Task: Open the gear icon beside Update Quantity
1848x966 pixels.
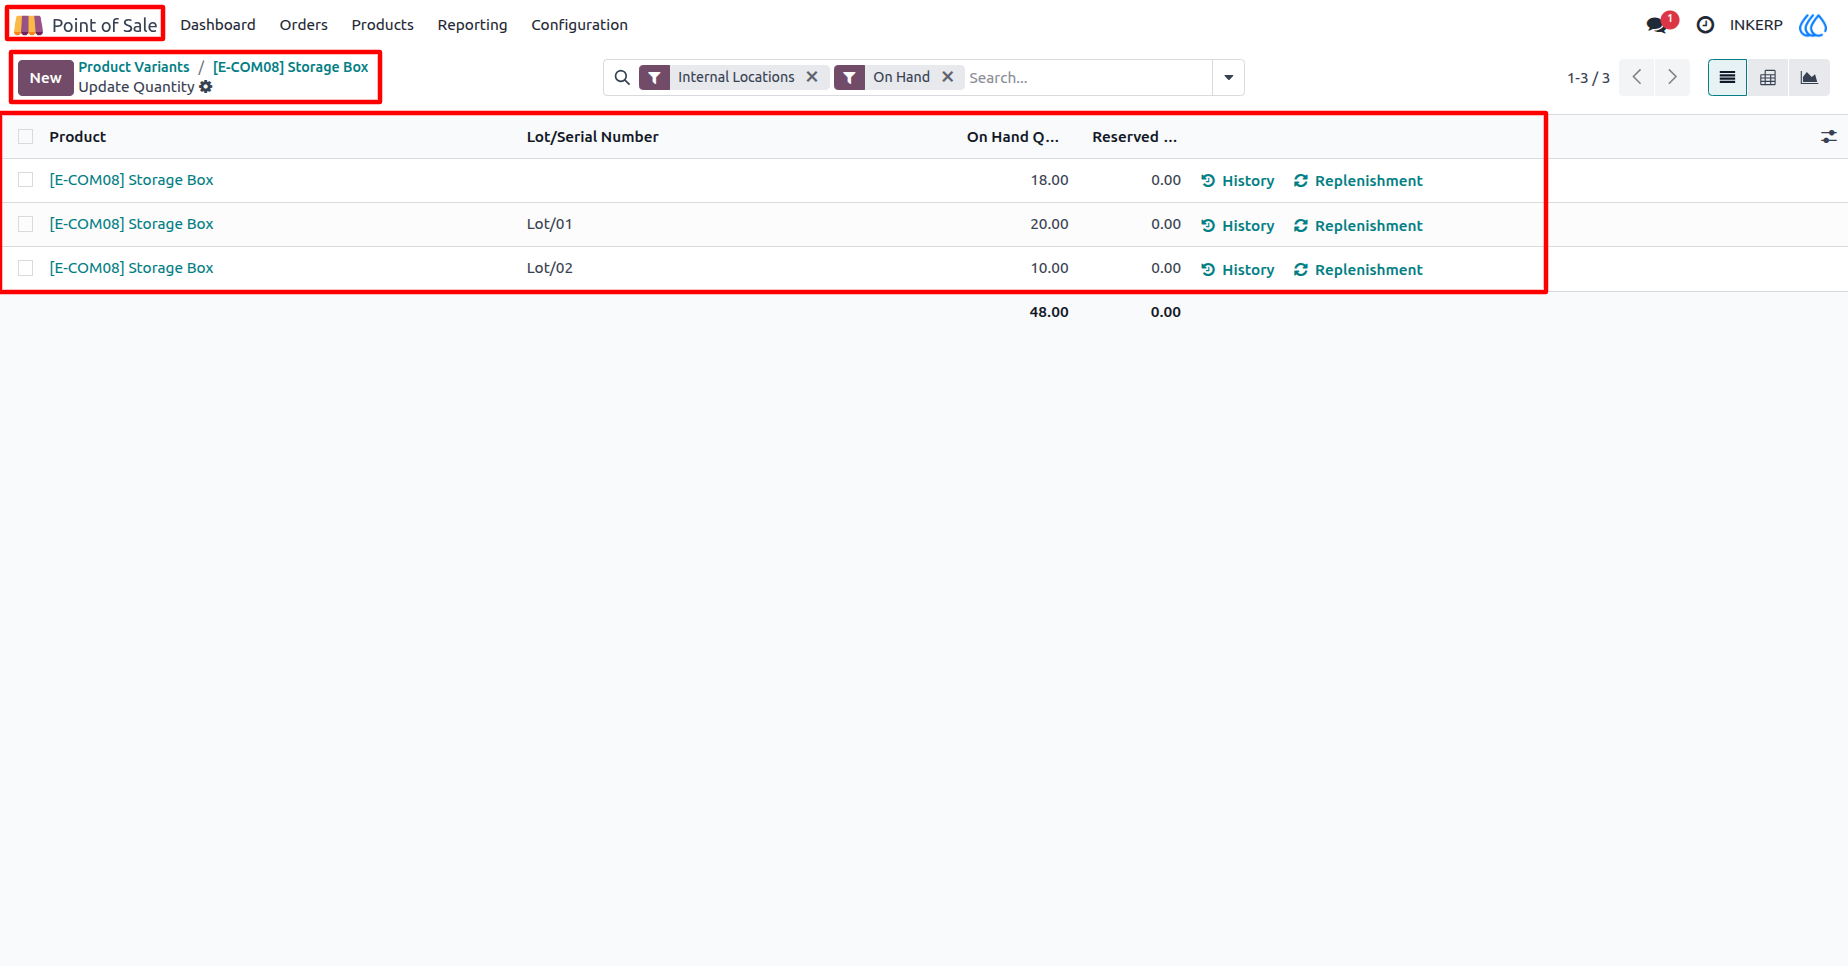Action: pyautogui.click(x=206, y=87)
